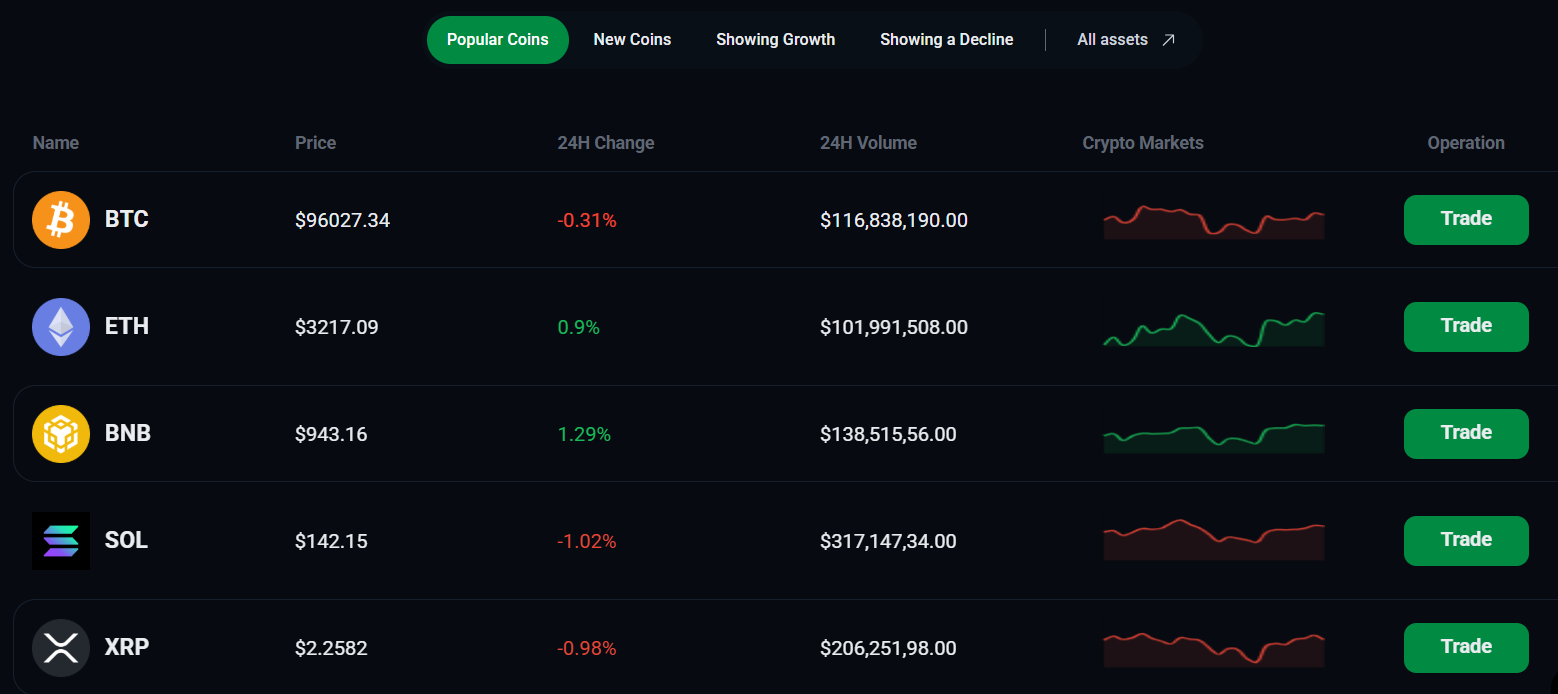Click the BTC price sparkline chart
The width and height of the screenshot is (1558, 694).
coord(1213,222)
